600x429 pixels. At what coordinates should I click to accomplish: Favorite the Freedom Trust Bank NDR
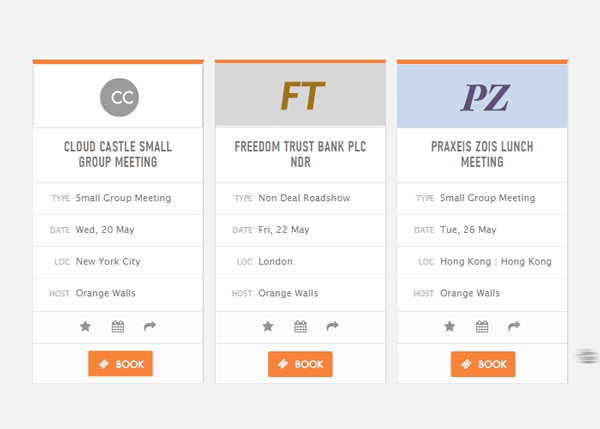pos(268,326)
